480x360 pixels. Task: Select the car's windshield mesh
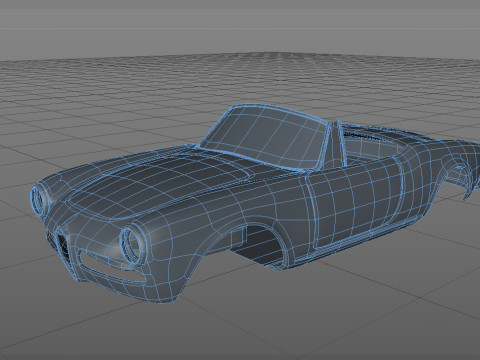pyautogui.click(x=264, y=137)
